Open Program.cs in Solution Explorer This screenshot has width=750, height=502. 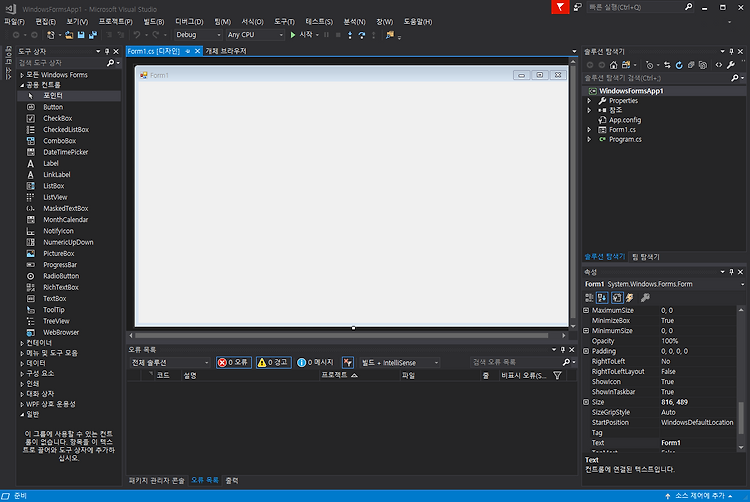(625, 139)
